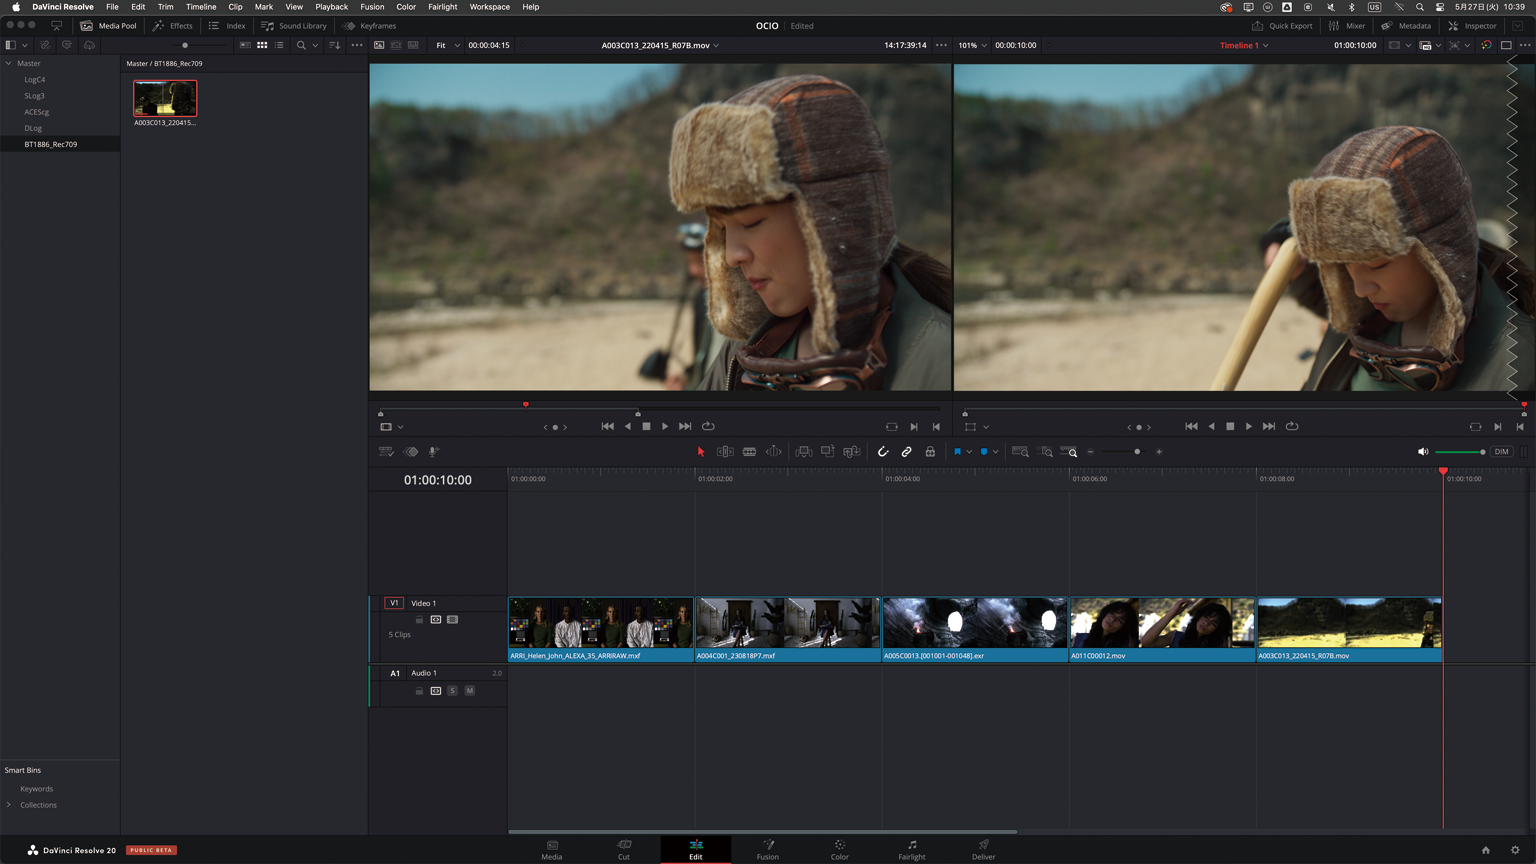Open the Playback menu

click(x=331, y=7)
